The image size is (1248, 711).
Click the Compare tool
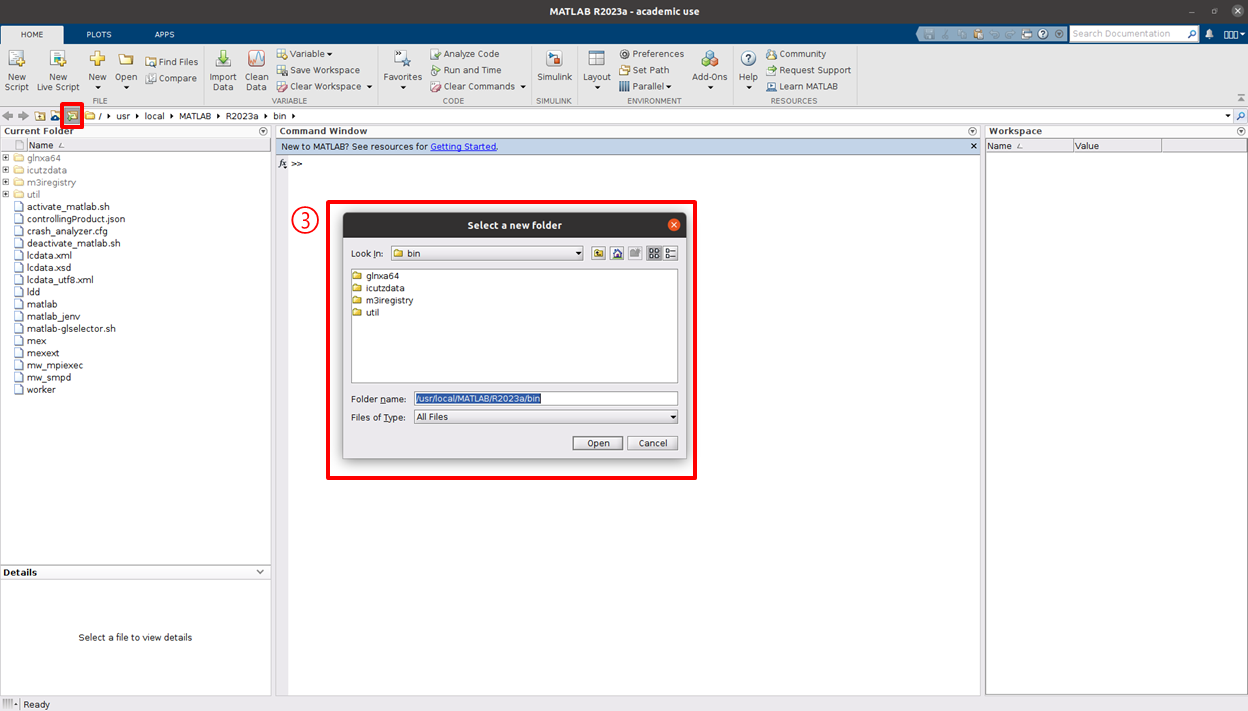pyautogui.click(x=171, y=78)
